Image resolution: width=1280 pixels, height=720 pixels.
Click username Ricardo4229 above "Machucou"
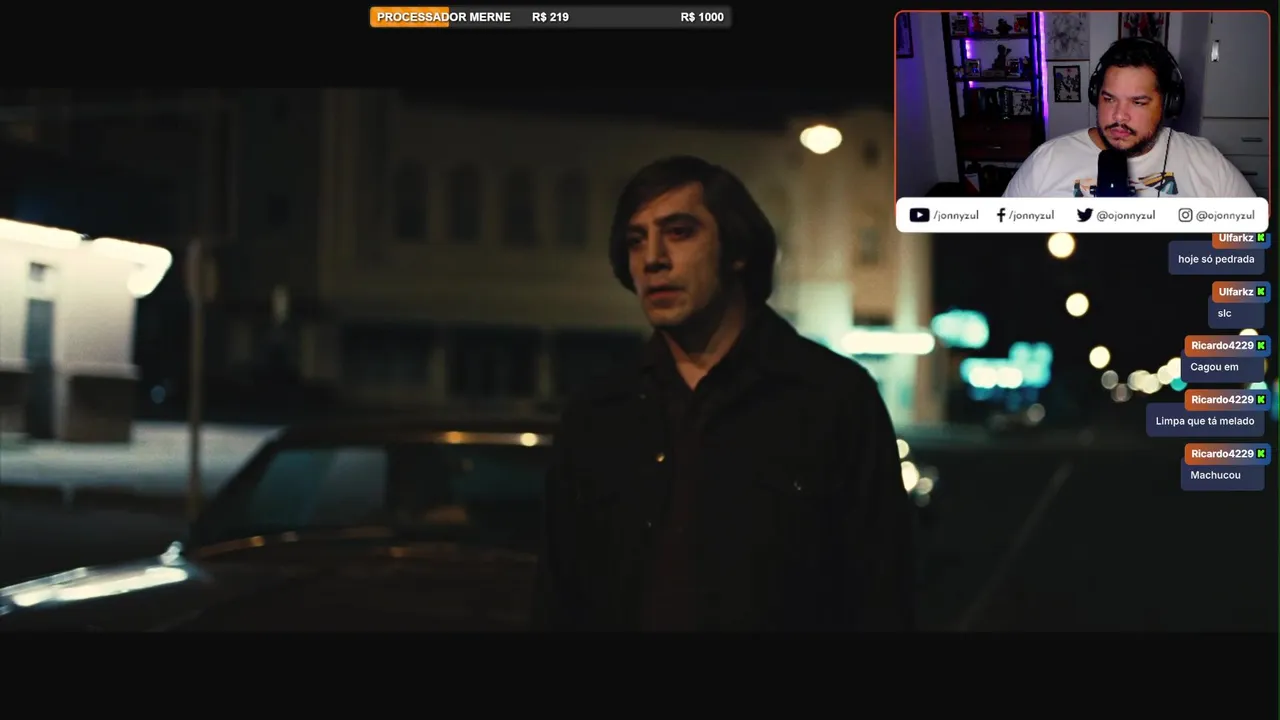tap(1222, 454)
